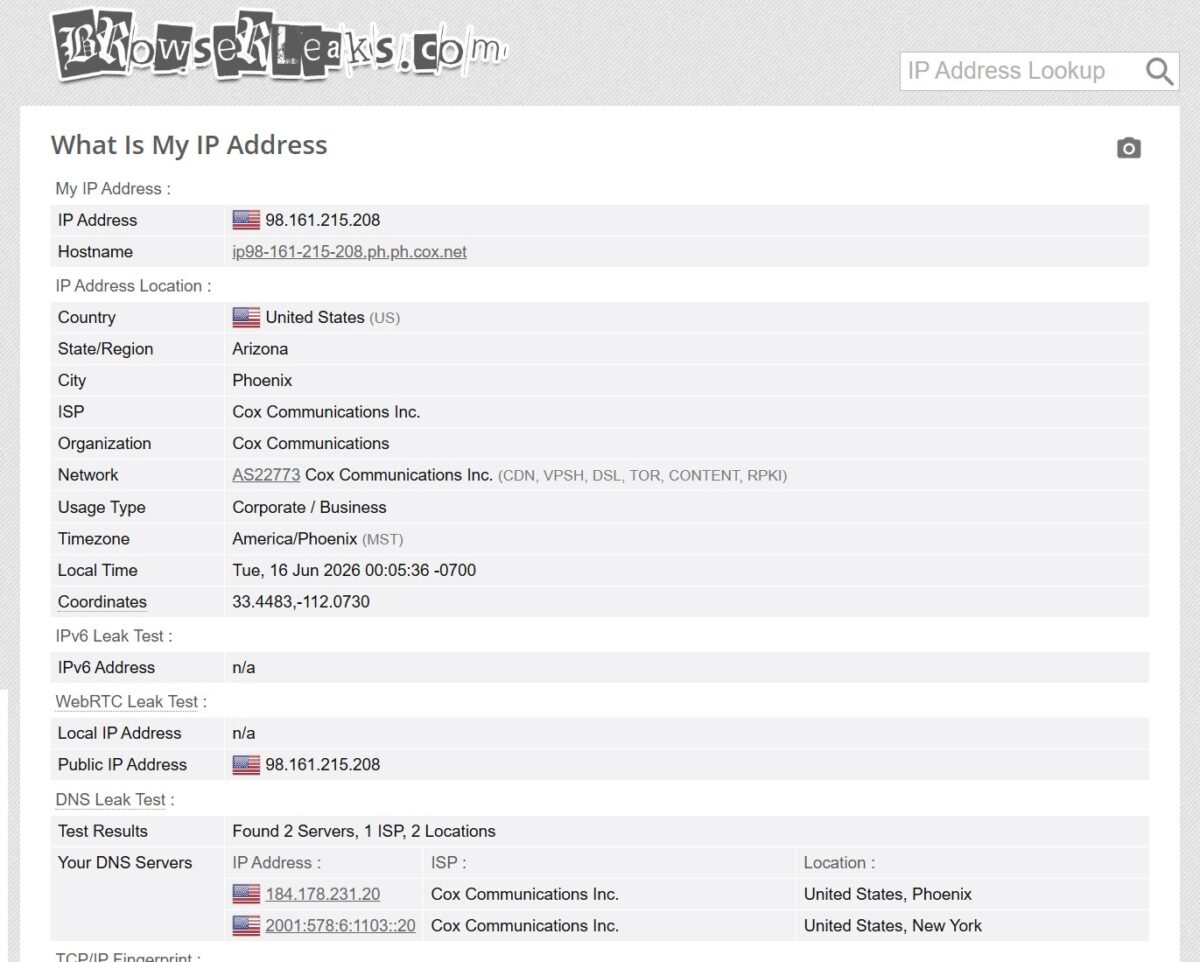The image size is (1200, 962).
Task: Open the DNS Leak Test section link
Action: click(x=110, y=800)
